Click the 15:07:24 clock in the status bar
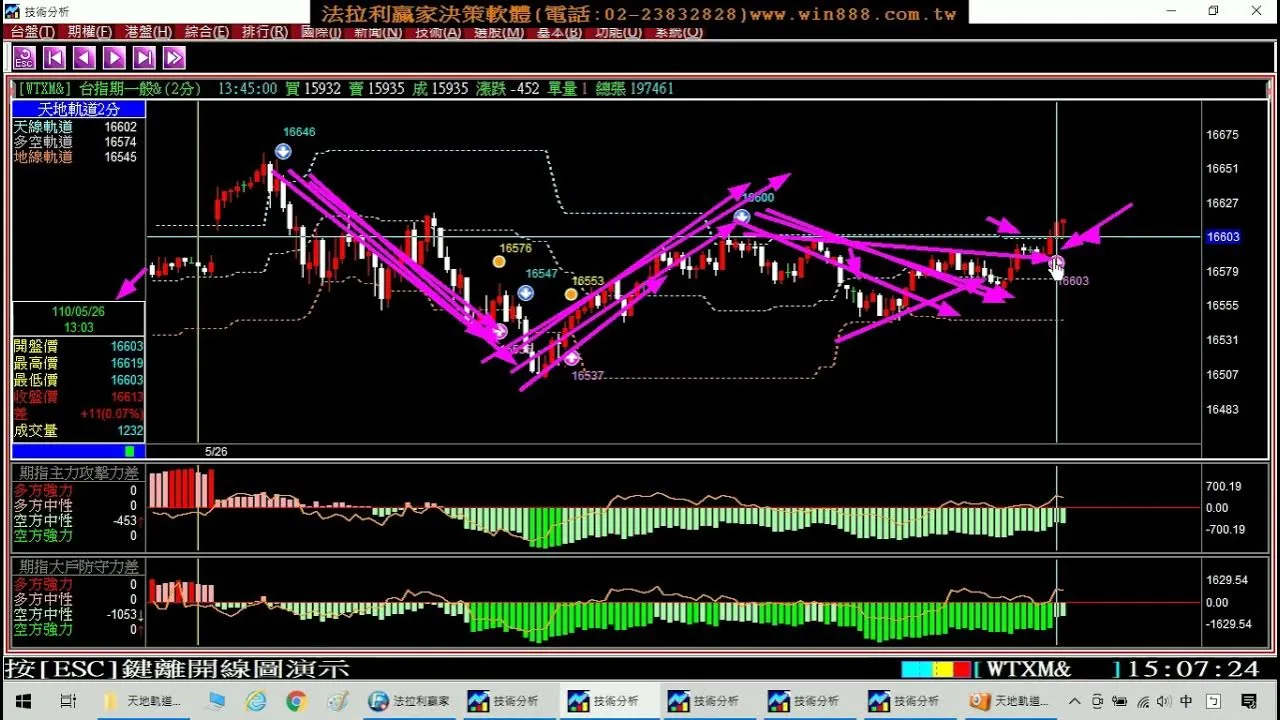Screen dimensions: 1280x720 pos(1195,670)
